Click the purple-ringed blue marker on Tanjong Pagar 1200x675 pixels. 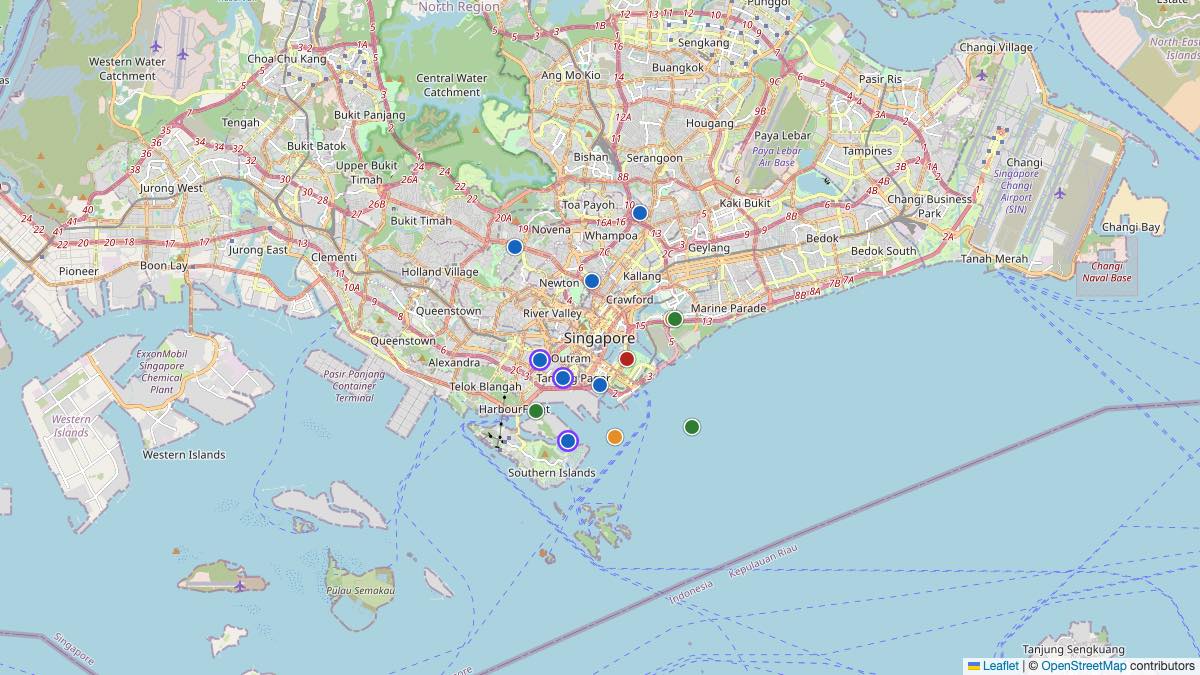point(563,378)
